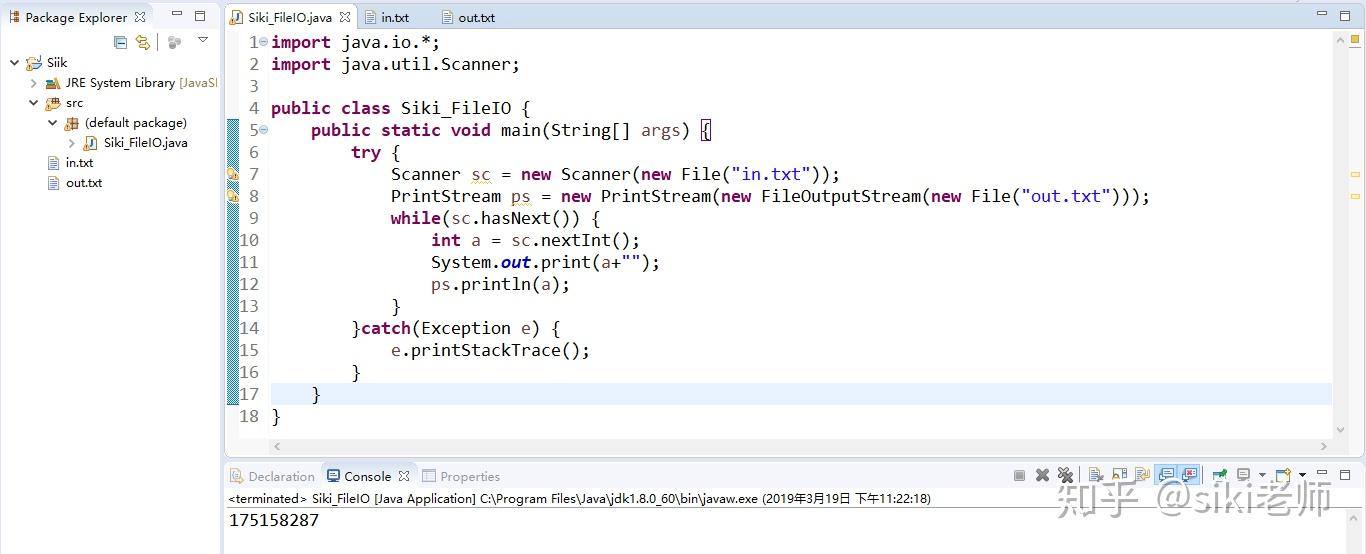Pin the console view
Screen dimensions: 1366x554
click(x=1219, y=476)
